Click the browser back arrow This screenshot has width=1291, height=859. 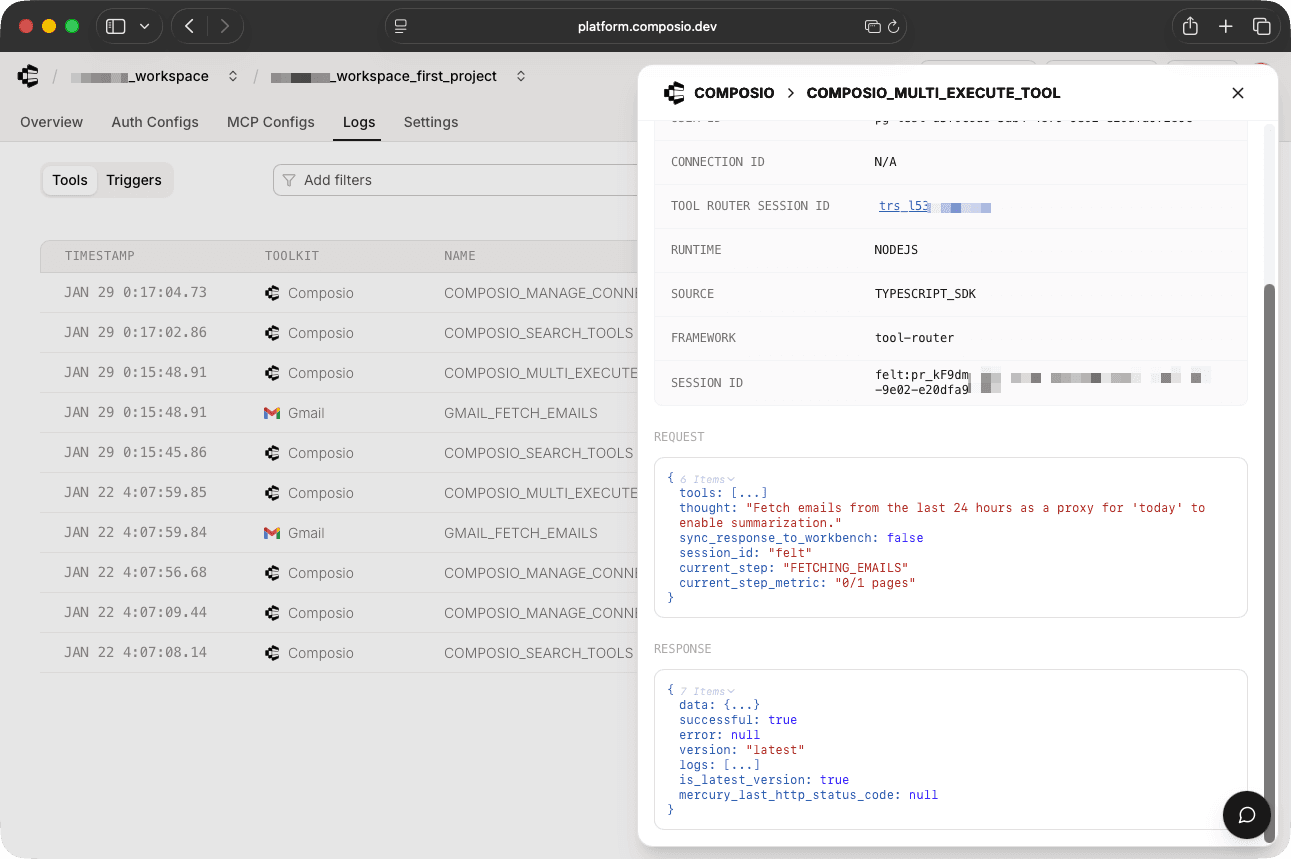pyautogui.click(x=190, y=27)
